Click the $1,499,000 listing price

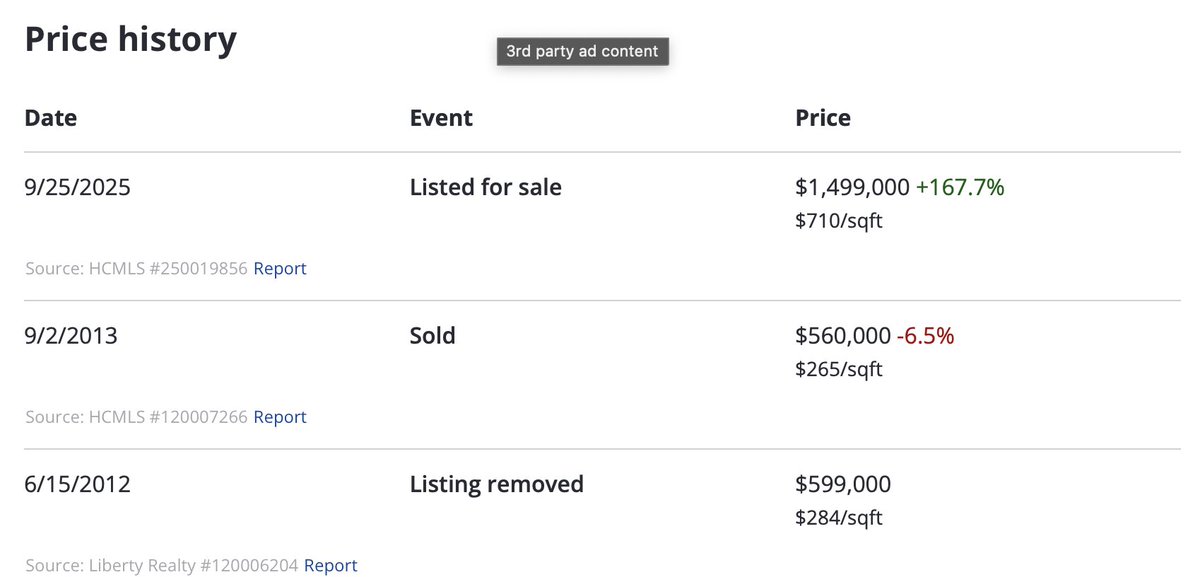(852, 187)
